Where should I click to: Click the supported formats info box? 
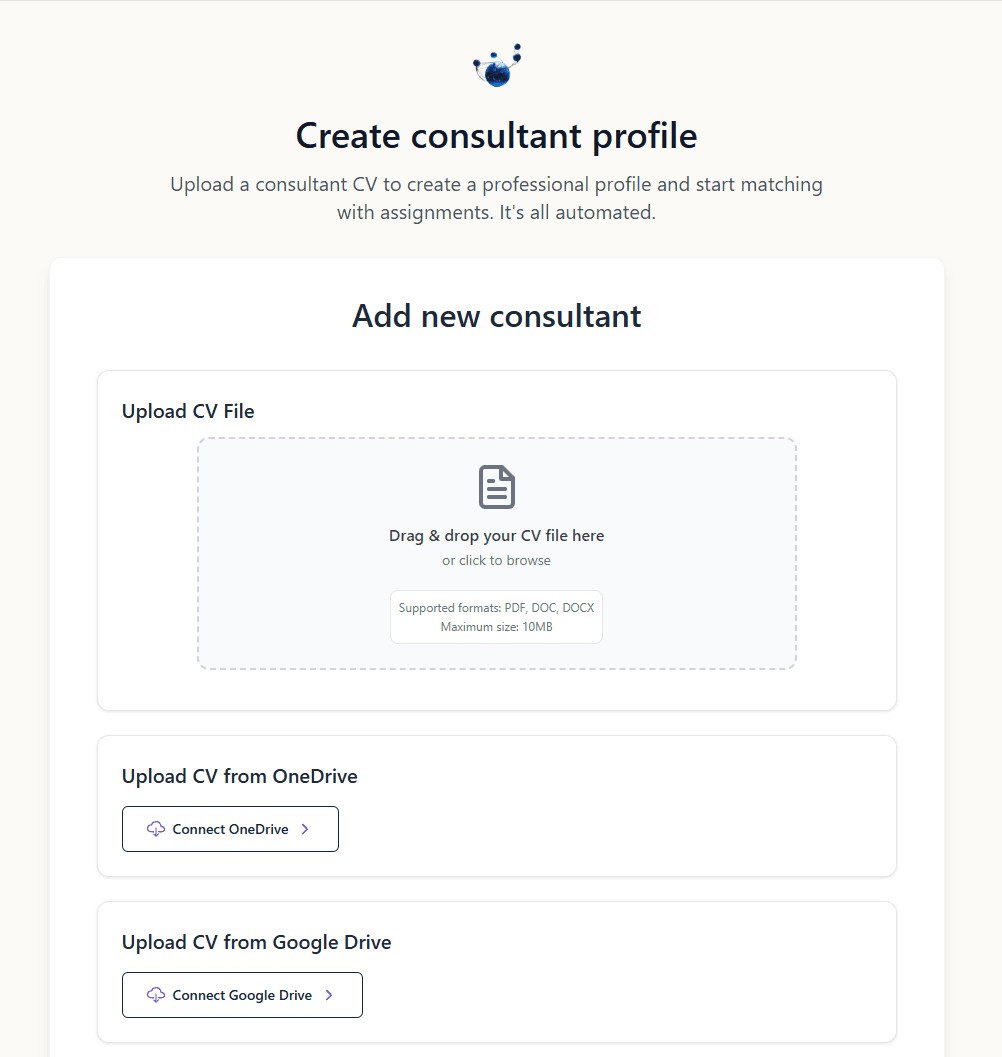point(496,617)
